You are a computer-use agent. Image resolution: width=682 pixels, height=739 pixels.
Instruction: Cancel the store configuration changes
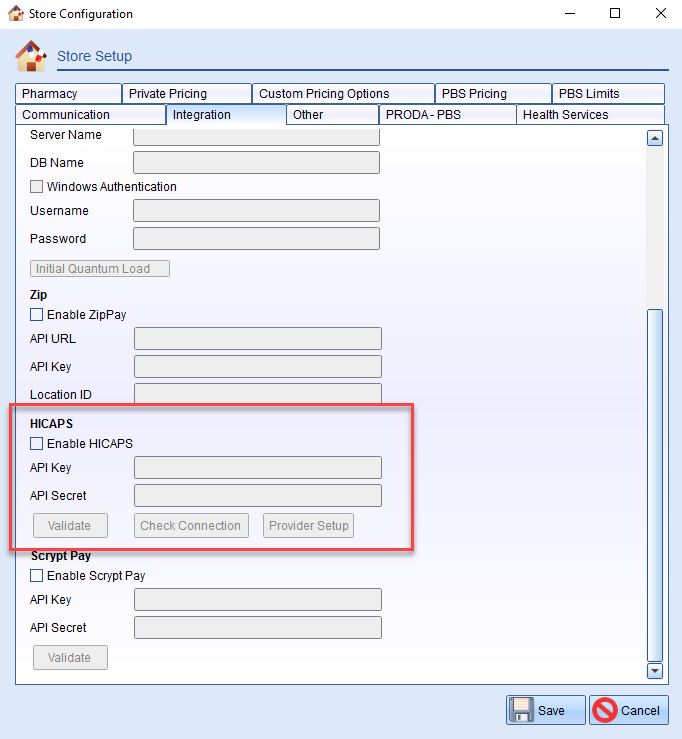point(629,710)
